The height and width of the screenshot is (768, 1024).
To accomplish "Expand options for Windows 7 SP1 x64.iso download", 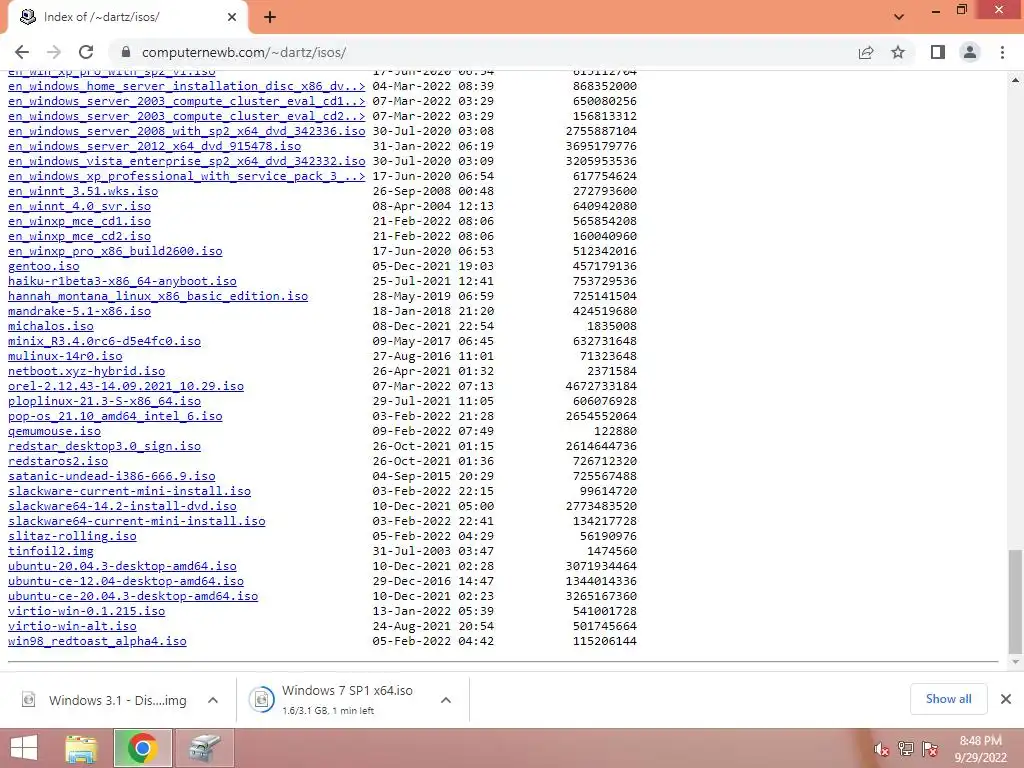I will pyautogui.click(x=446, y=700).
